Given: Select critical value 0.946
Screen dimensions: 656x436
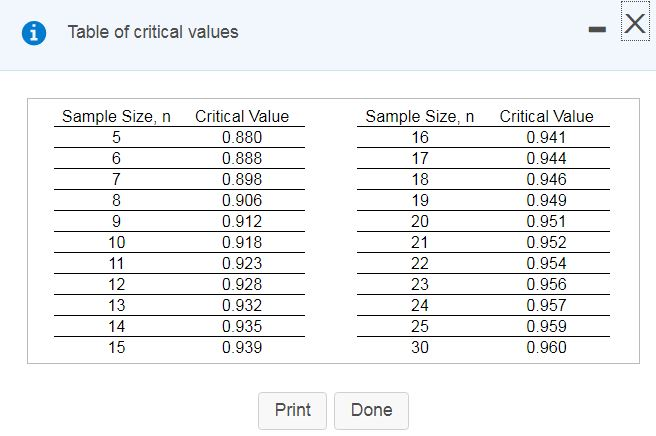Looking at the screenshot, I should (x=546, y=179).
